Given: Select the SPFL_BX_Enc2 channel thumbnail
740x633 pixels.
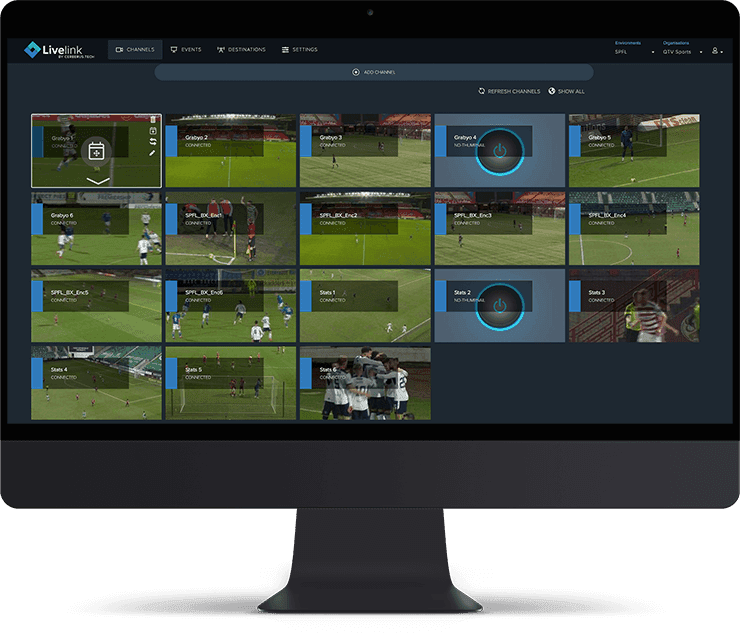Looking at the screenshot, I should coord(365,228).
